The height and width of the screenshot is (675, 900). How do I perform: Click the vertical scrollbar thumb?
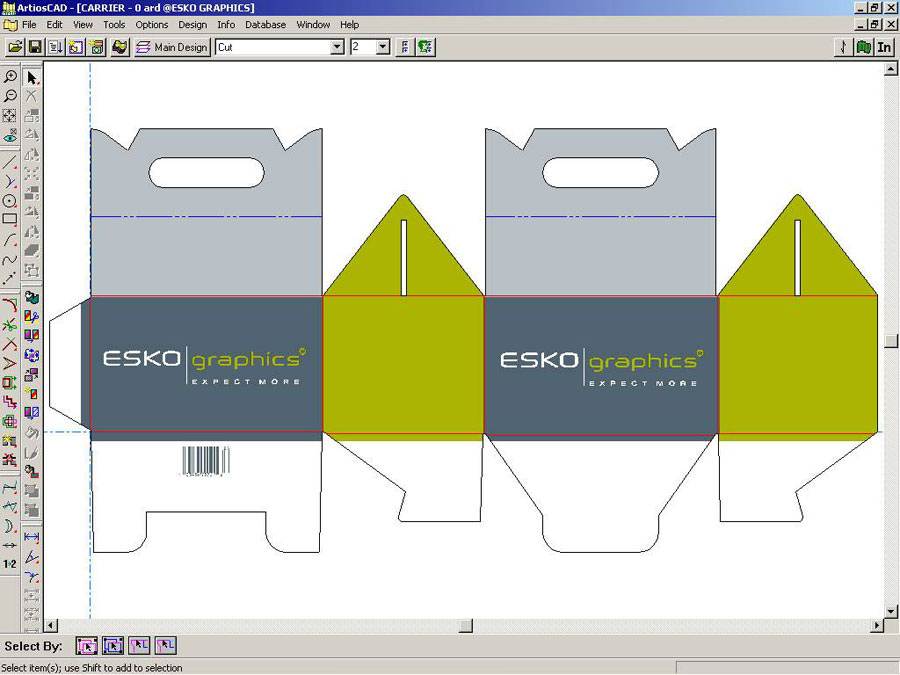point(890,341)
